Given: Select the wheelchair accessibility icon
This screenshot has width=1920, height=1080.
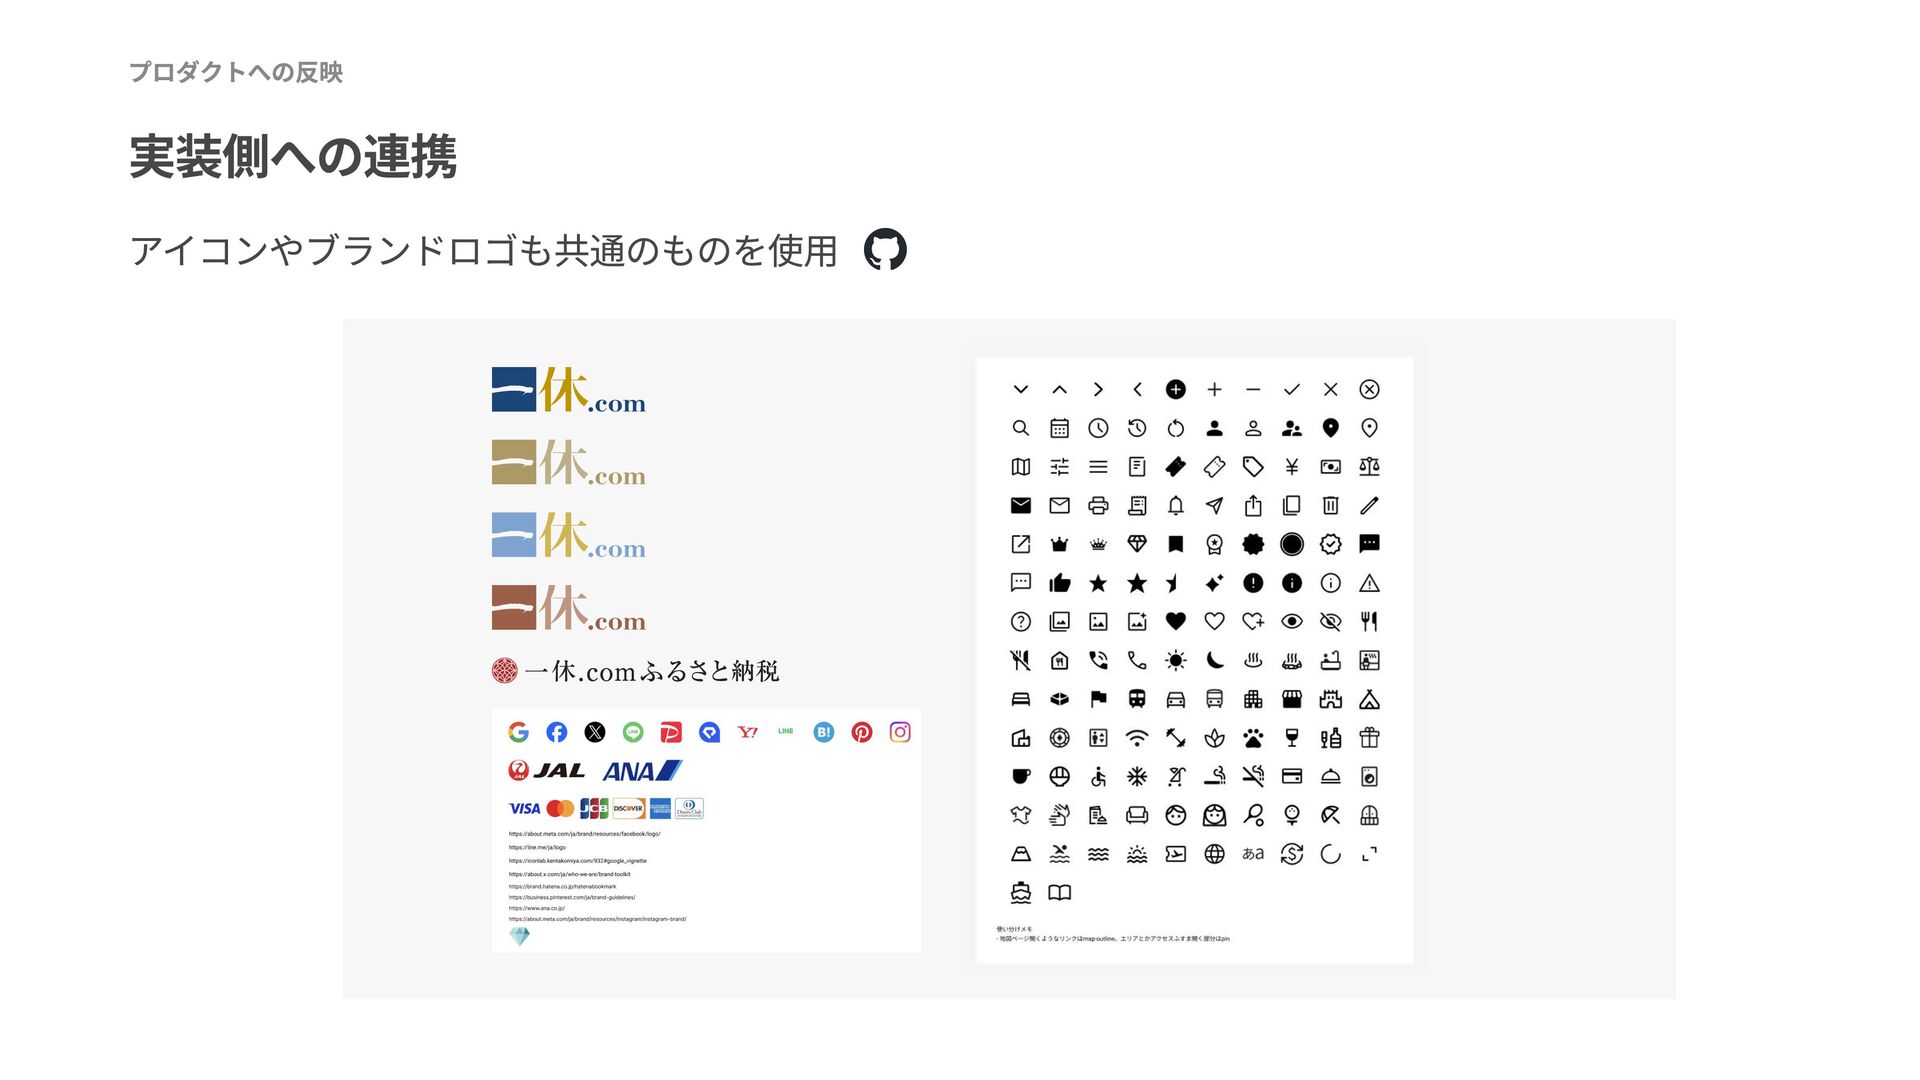Looking at the screenshot, I should 1098,777.
